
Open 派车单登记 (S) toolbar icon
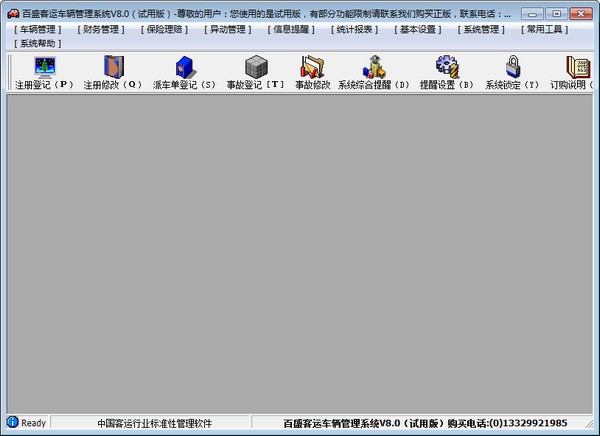tap(185, 67)
